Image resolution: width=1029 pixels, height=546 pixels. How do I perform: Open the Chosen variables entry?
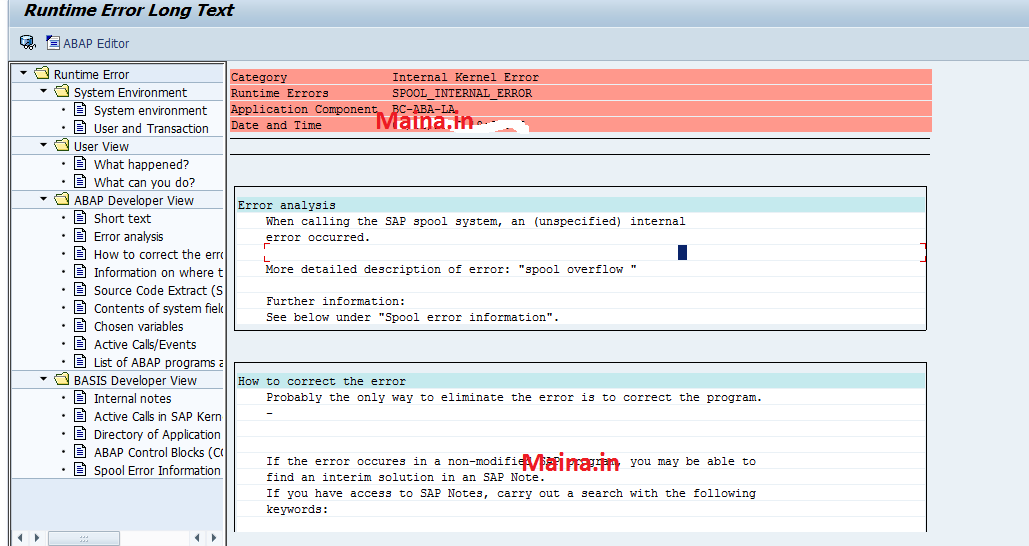point(138,326)
